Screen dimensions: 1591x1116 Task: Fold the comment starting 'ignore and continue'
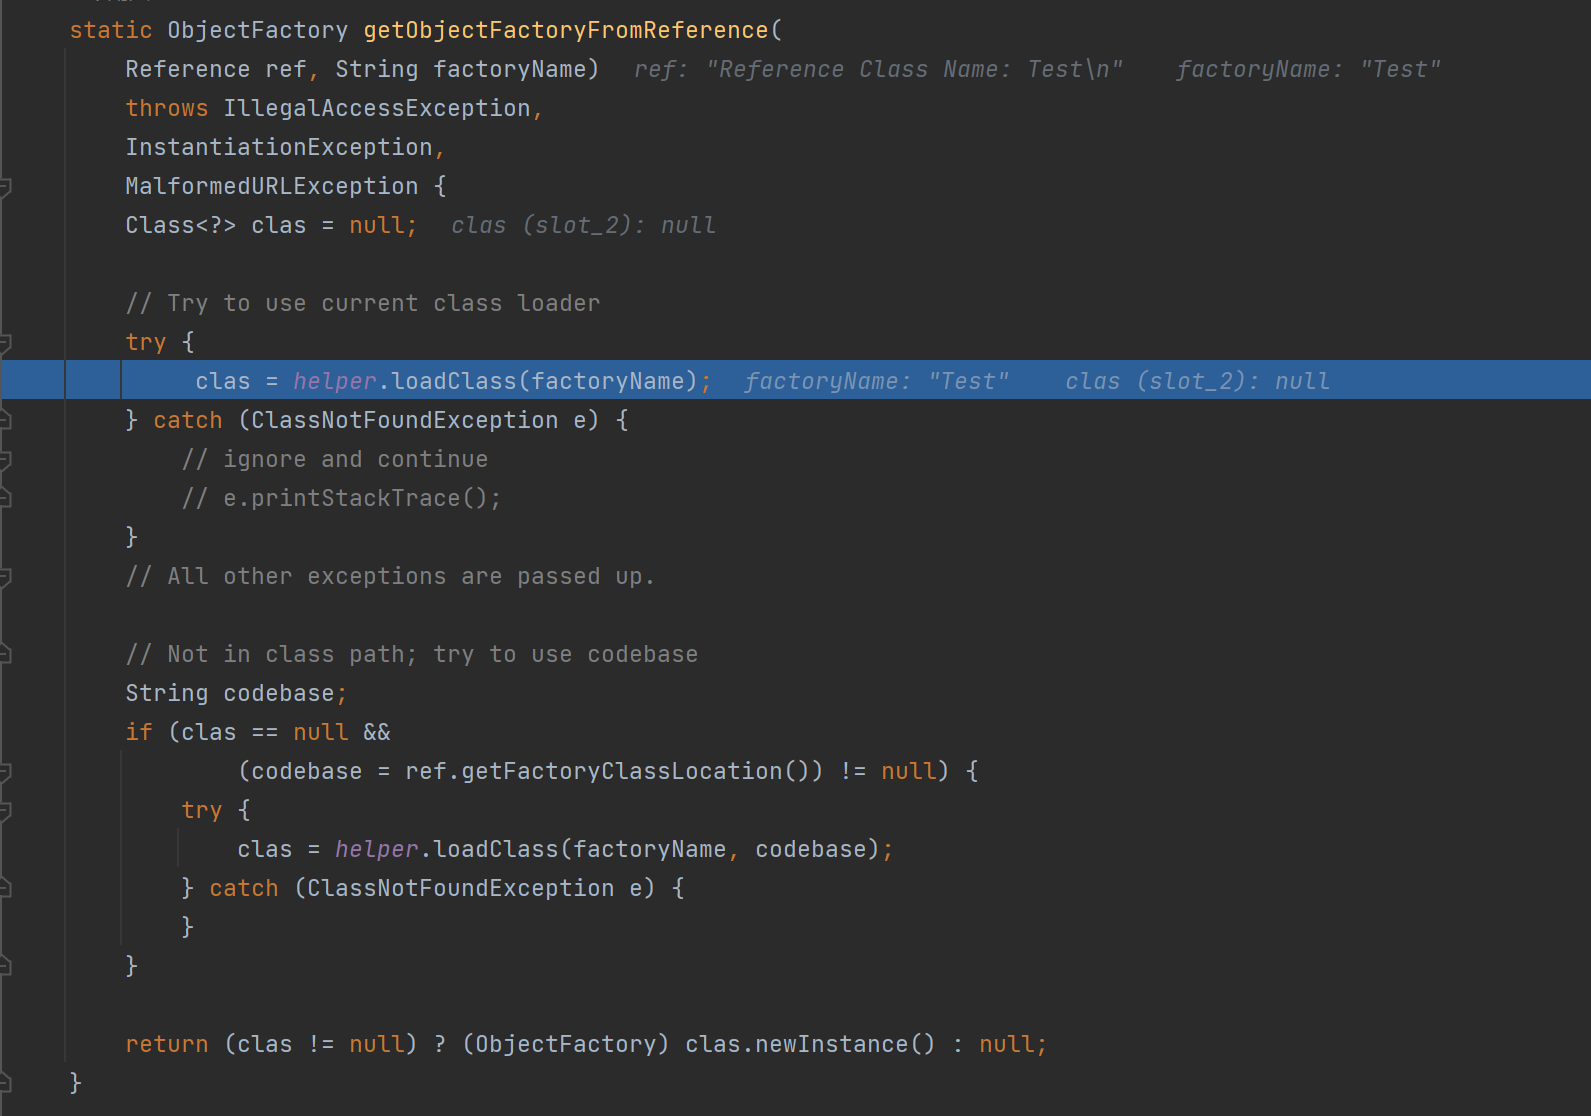point(5,460)
